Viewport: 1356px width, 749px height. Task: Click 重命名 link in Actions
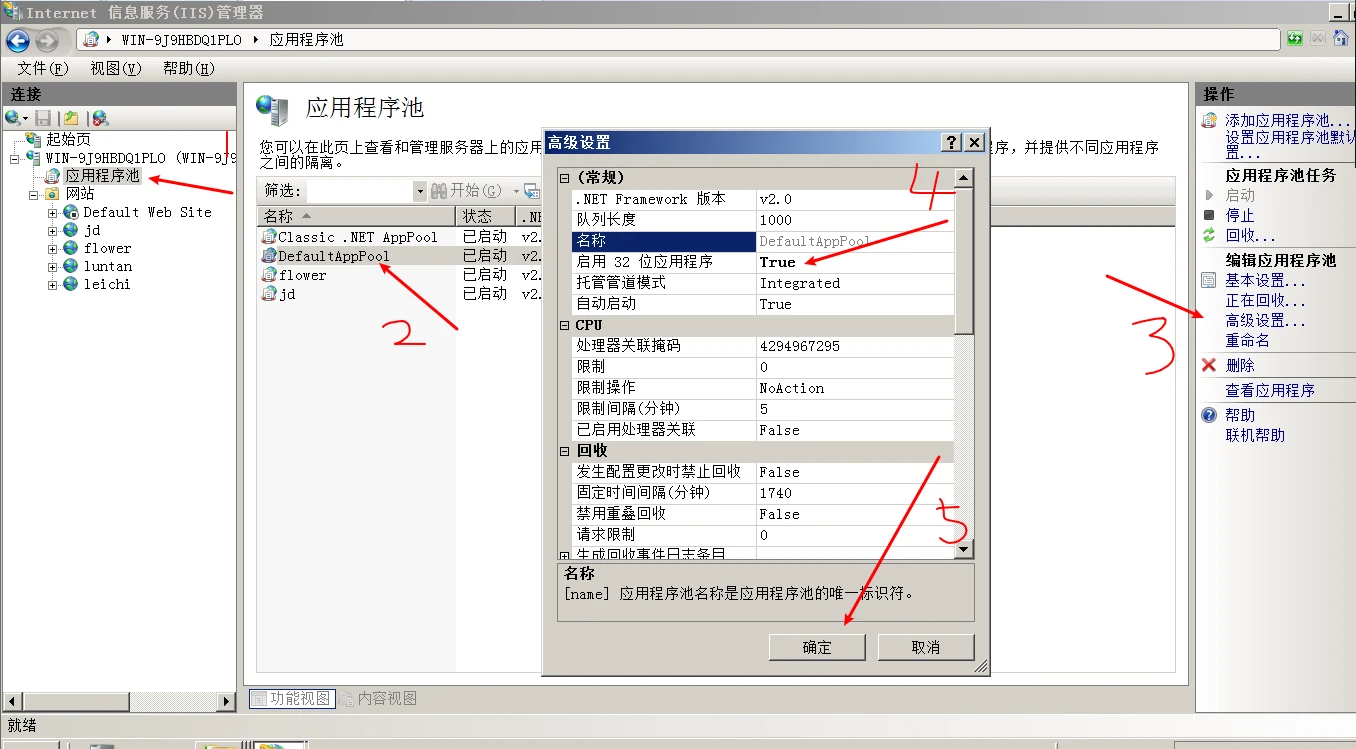click(x=1247, y=340)
